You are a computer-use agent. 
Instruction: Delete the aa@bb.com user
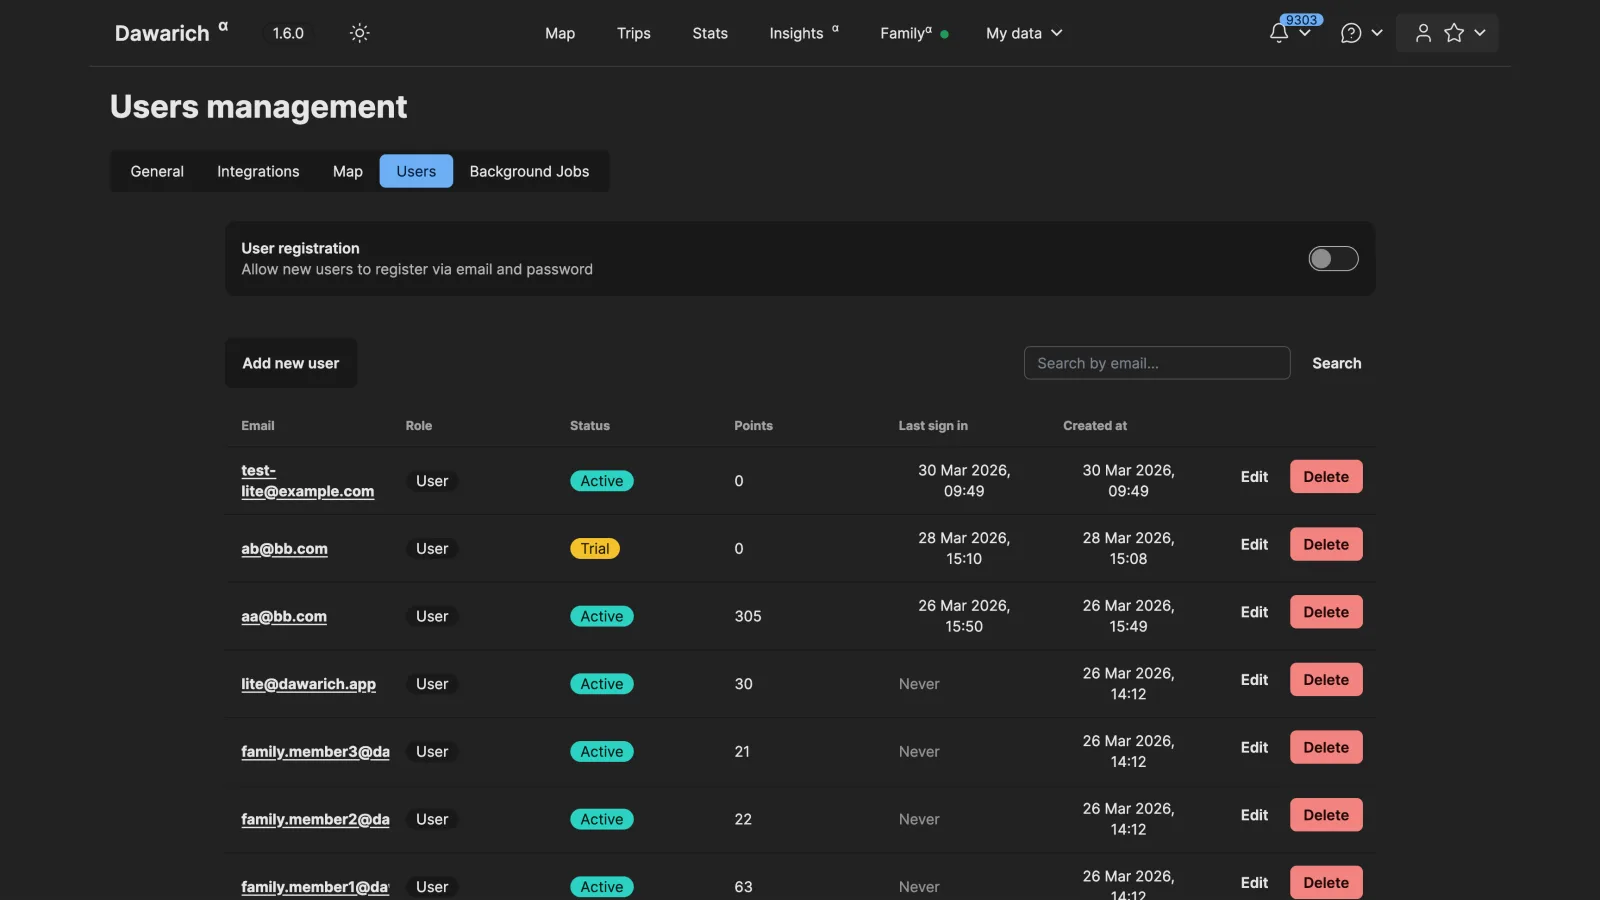pos(1326,612)
